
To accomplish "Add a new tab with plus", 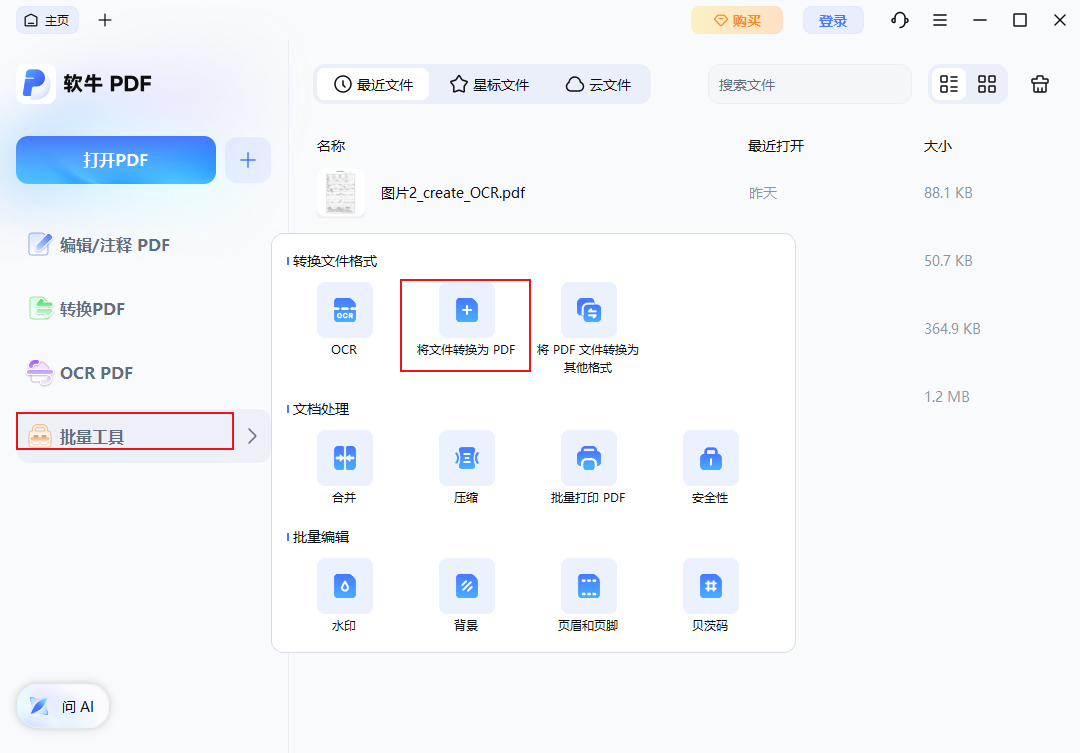I will coord(105,20).
